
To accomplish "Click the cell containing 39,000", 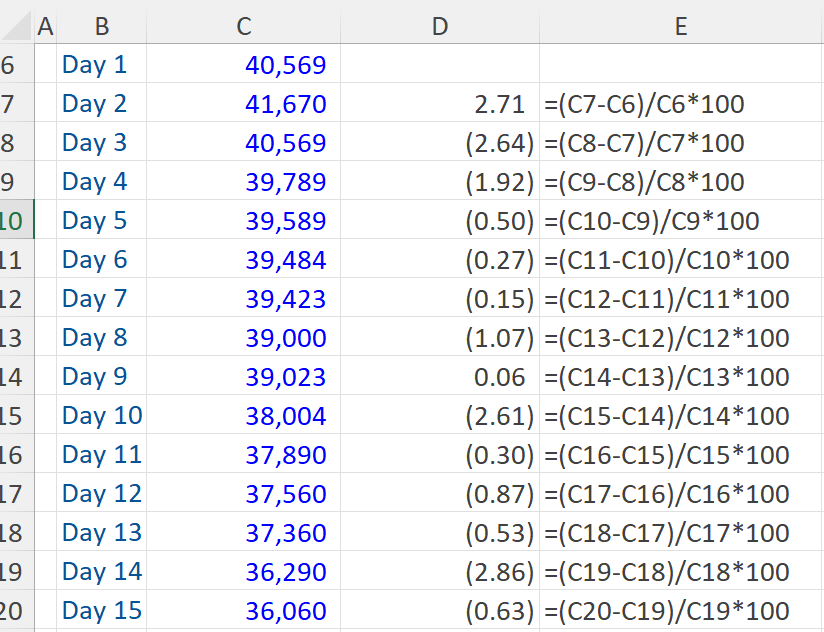I will (x=286, y=338).
